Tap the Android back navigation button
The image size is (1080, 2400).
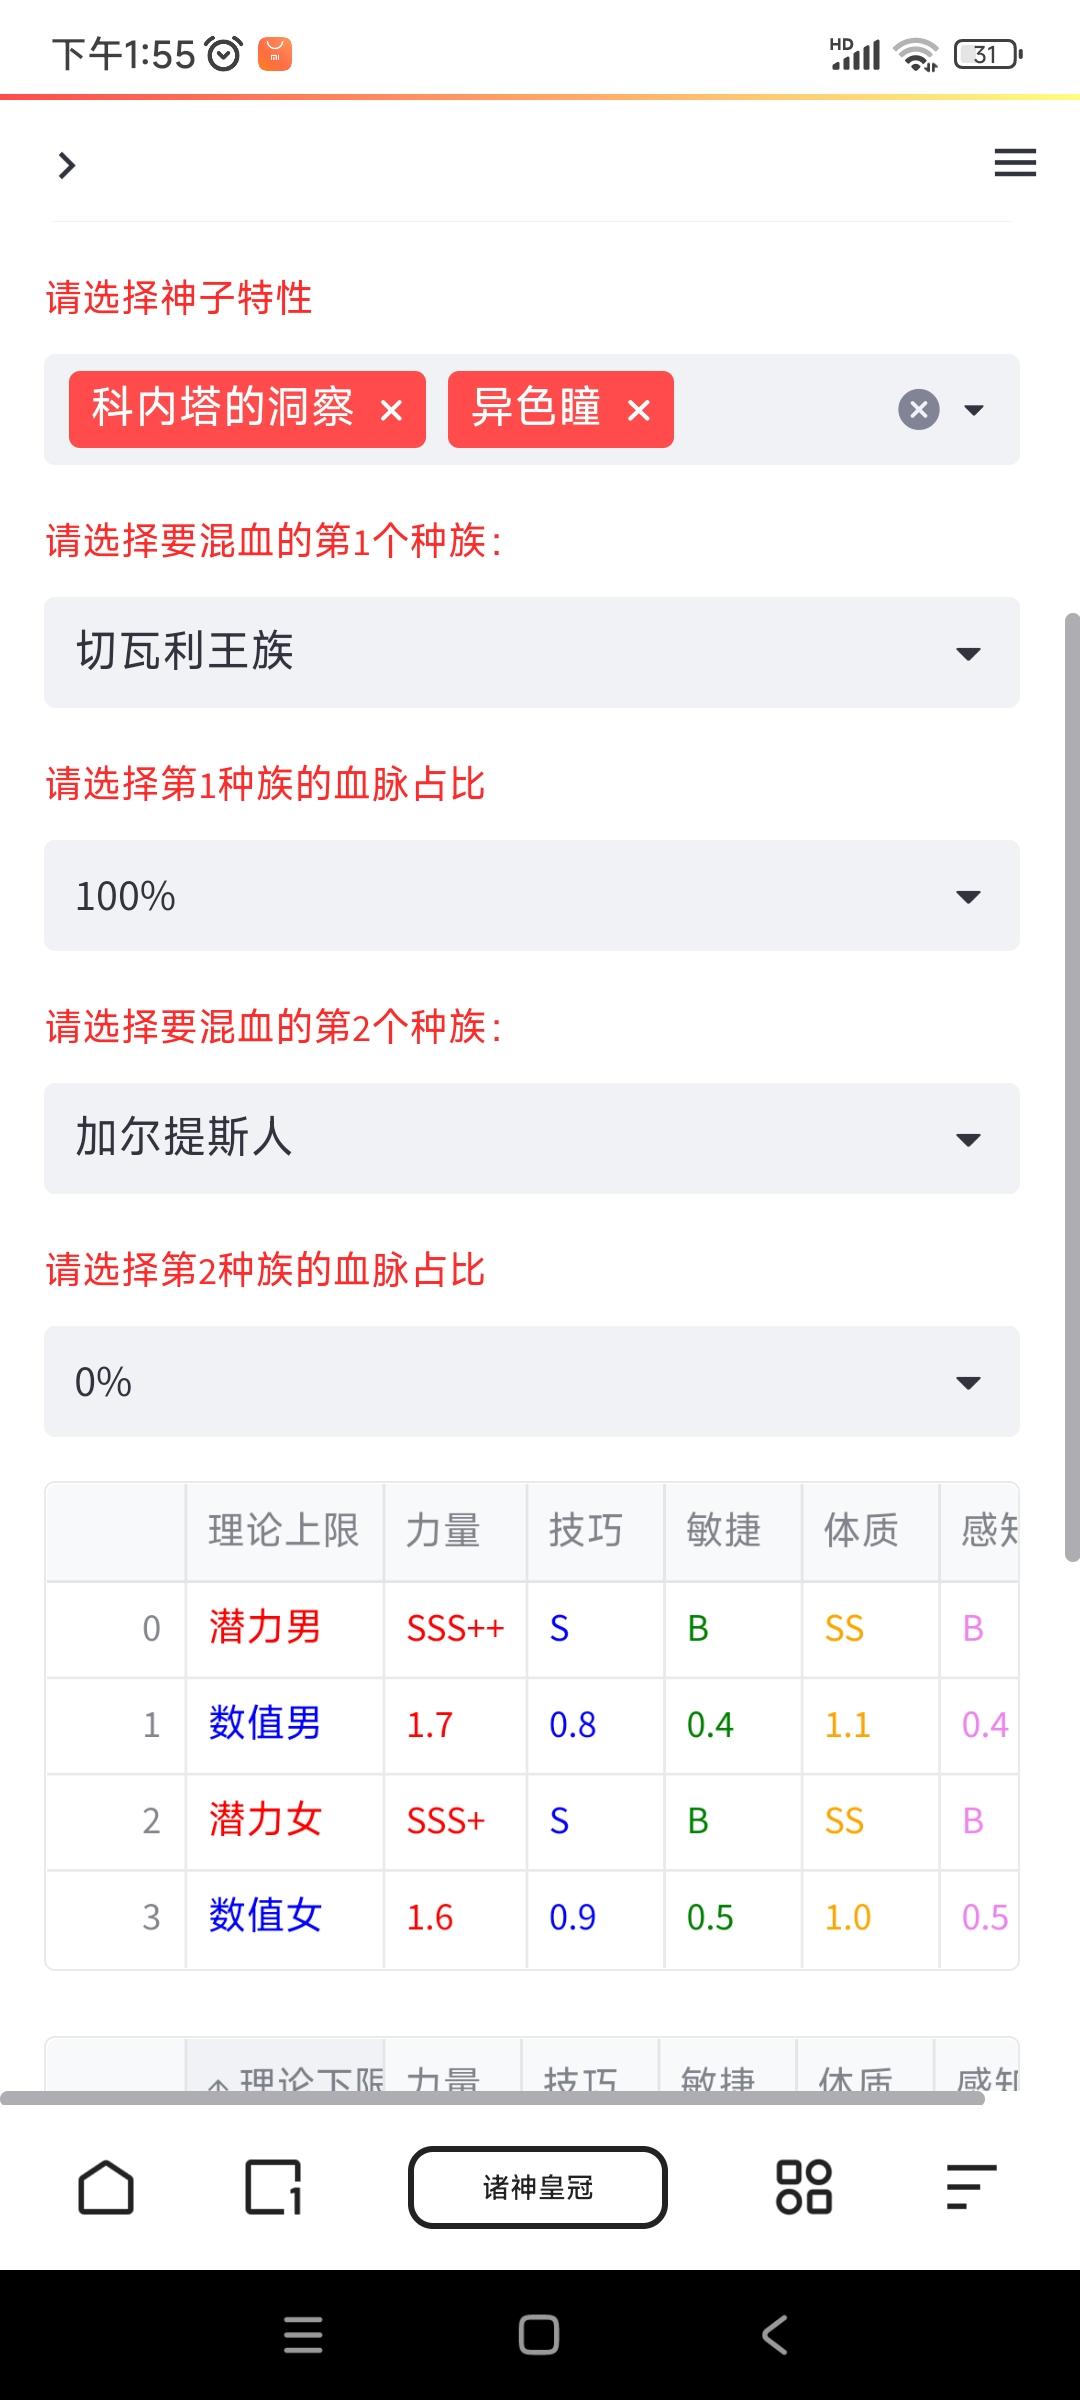point(775,2335)
